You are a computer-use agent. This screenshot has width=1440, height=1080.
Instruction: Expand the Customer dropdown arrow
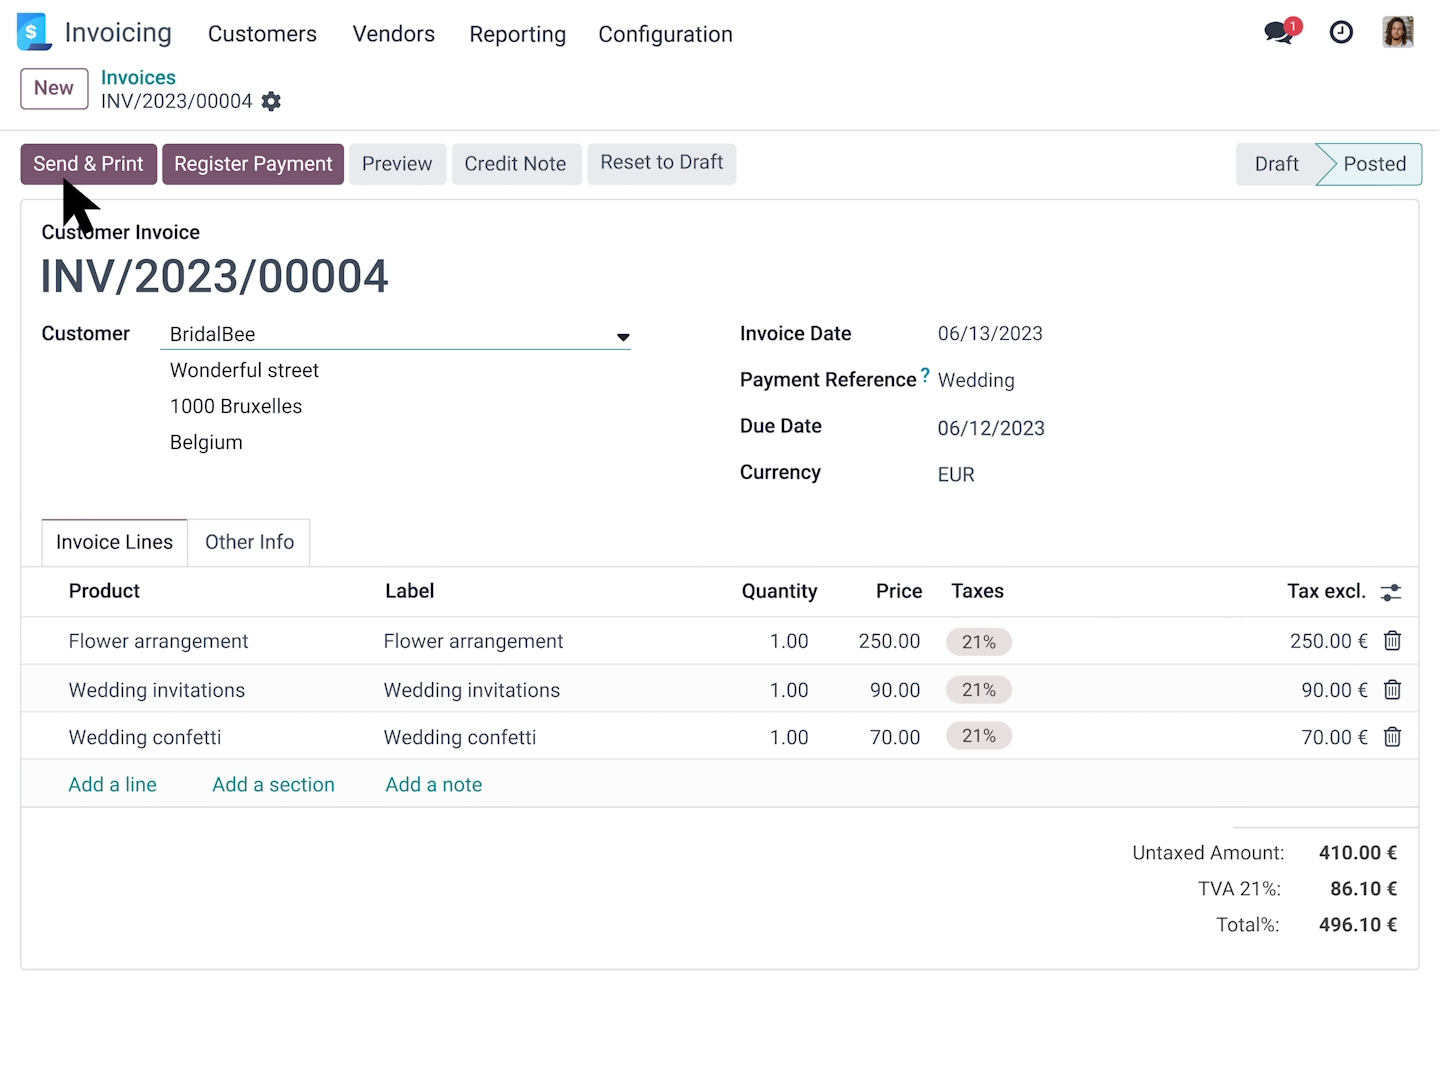[623, 337]
